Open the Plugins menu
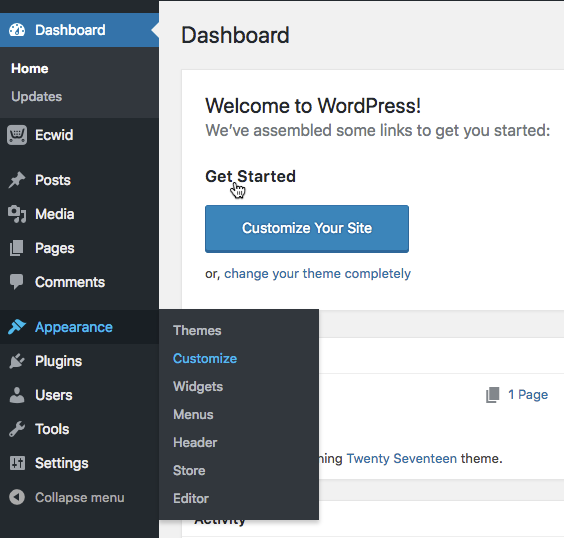Screen dimensions: 564x538 click(59, 361)
